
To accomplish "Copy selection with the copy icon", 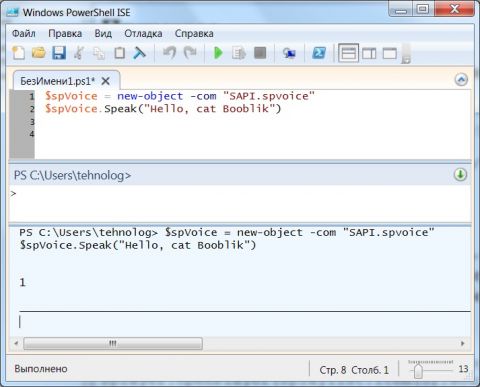I will pos(99,53).
